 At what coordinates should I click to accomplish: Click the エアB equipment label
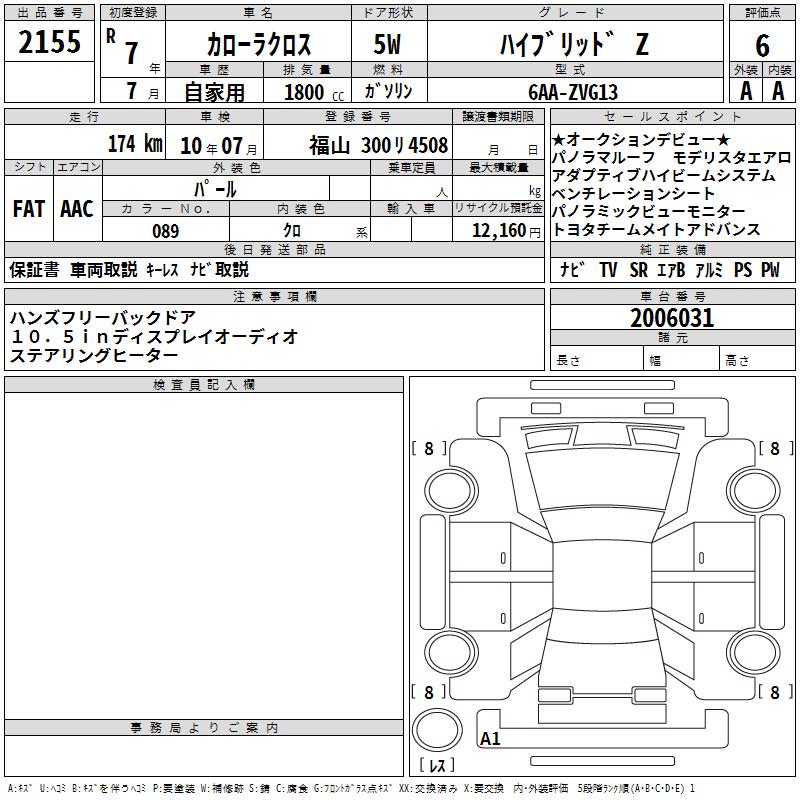671,269
